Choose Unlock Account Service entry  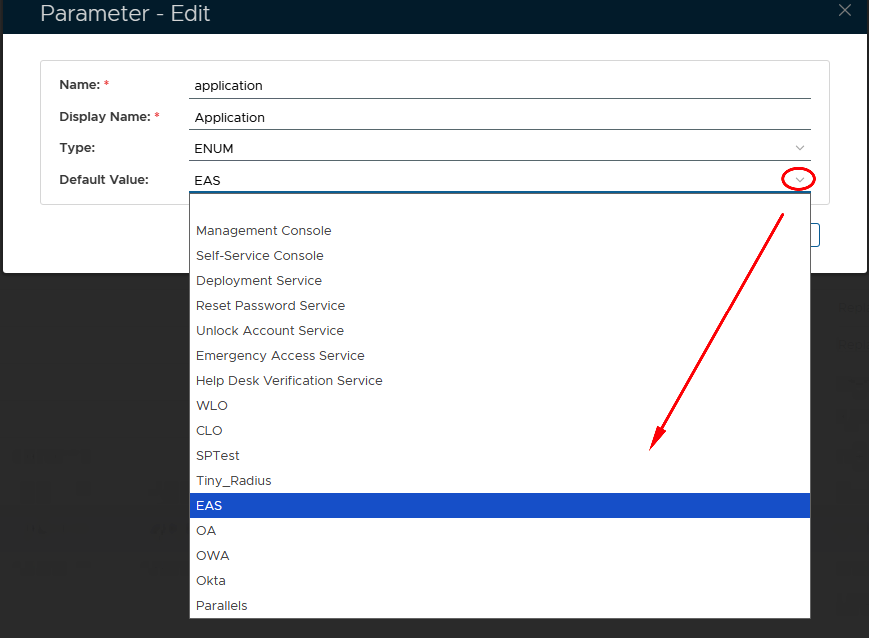pos(270,331)
